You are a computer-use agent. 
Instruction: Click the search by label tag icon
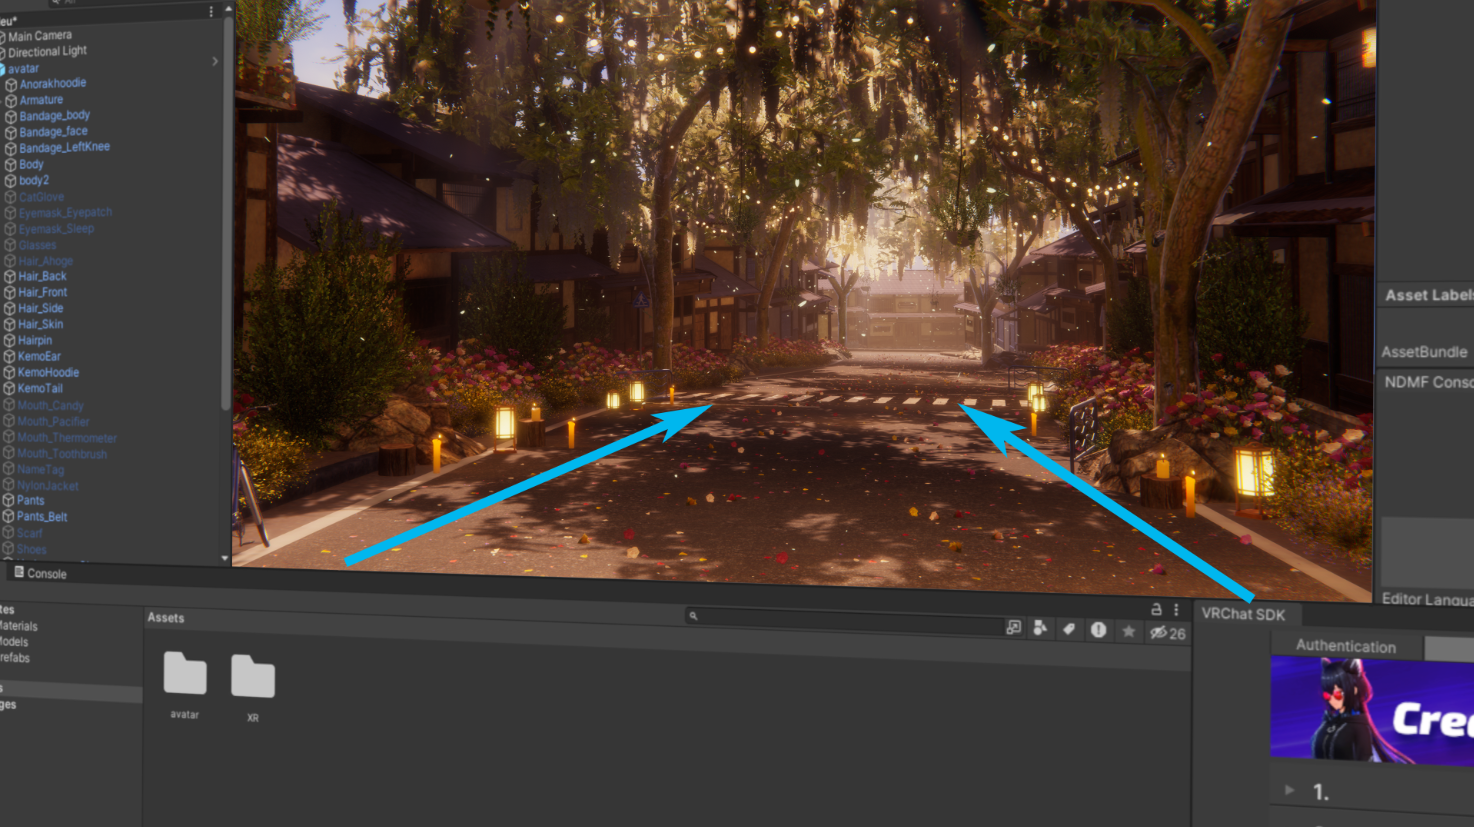point(1069,629)
